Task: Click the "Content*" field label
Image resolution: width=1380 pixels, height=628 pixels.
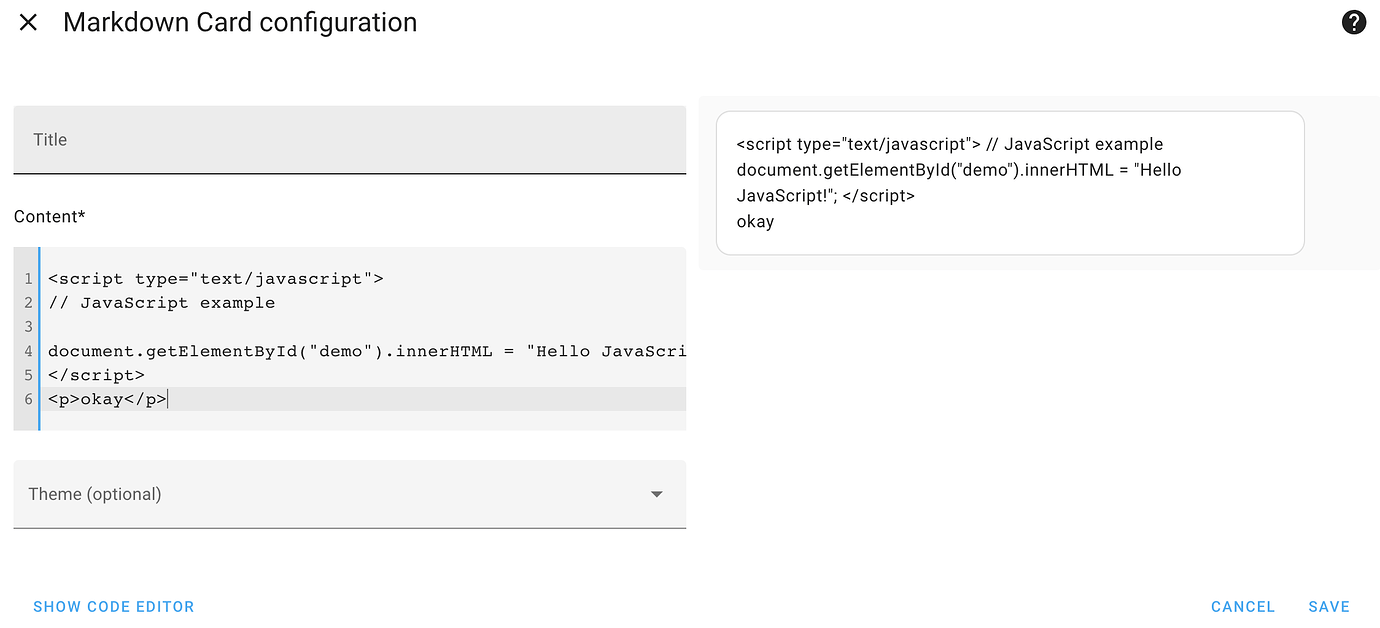Action: (49, 217)
